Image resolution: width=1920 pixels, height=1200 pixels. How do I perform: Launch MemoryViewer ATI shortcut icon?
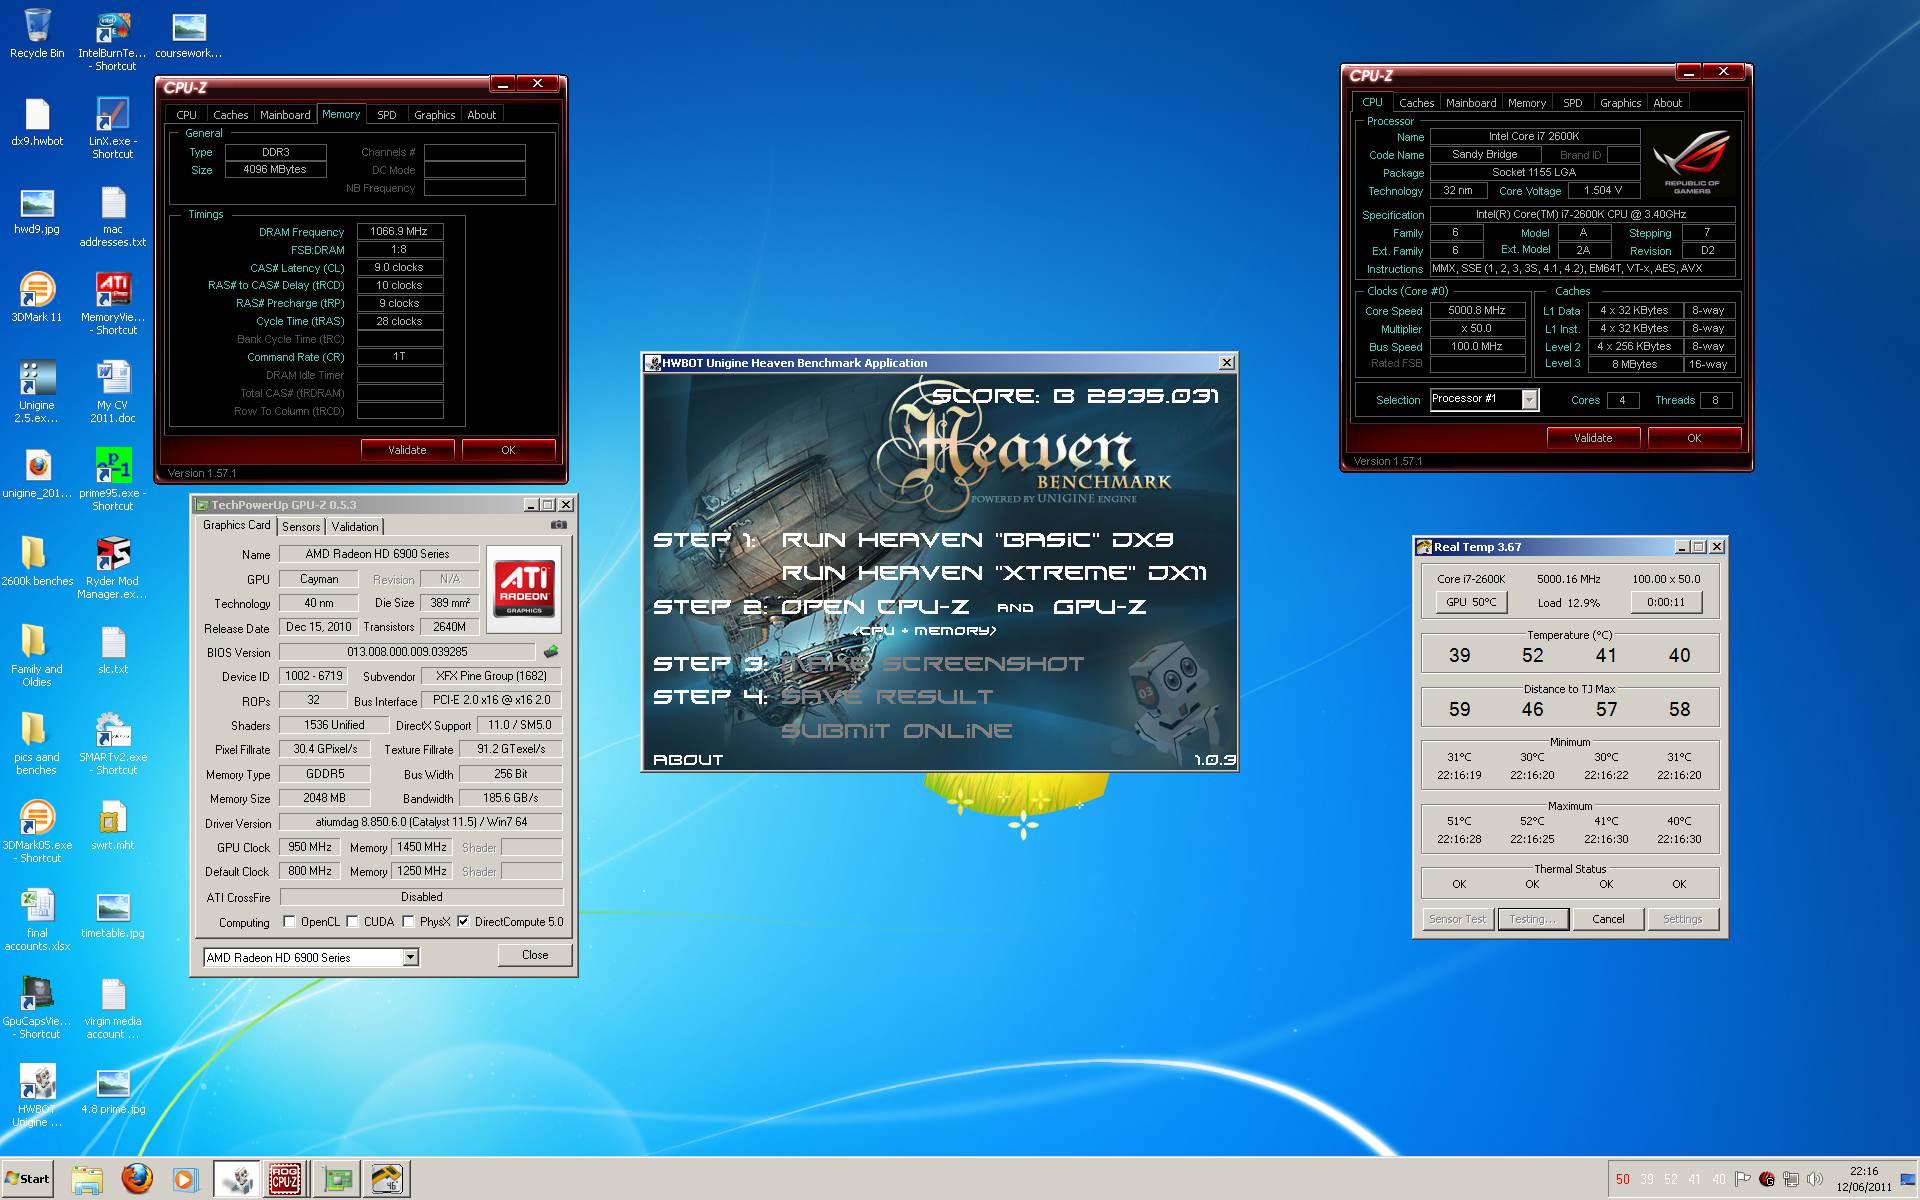click(113, 304)
